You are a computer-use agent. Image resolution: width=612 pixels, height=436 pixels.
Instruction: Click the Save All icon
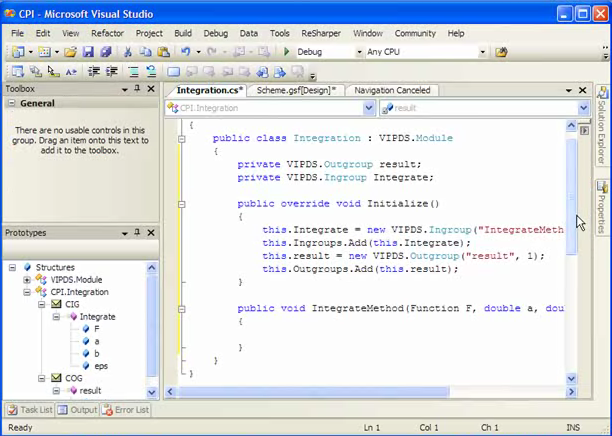coord(104,52)
